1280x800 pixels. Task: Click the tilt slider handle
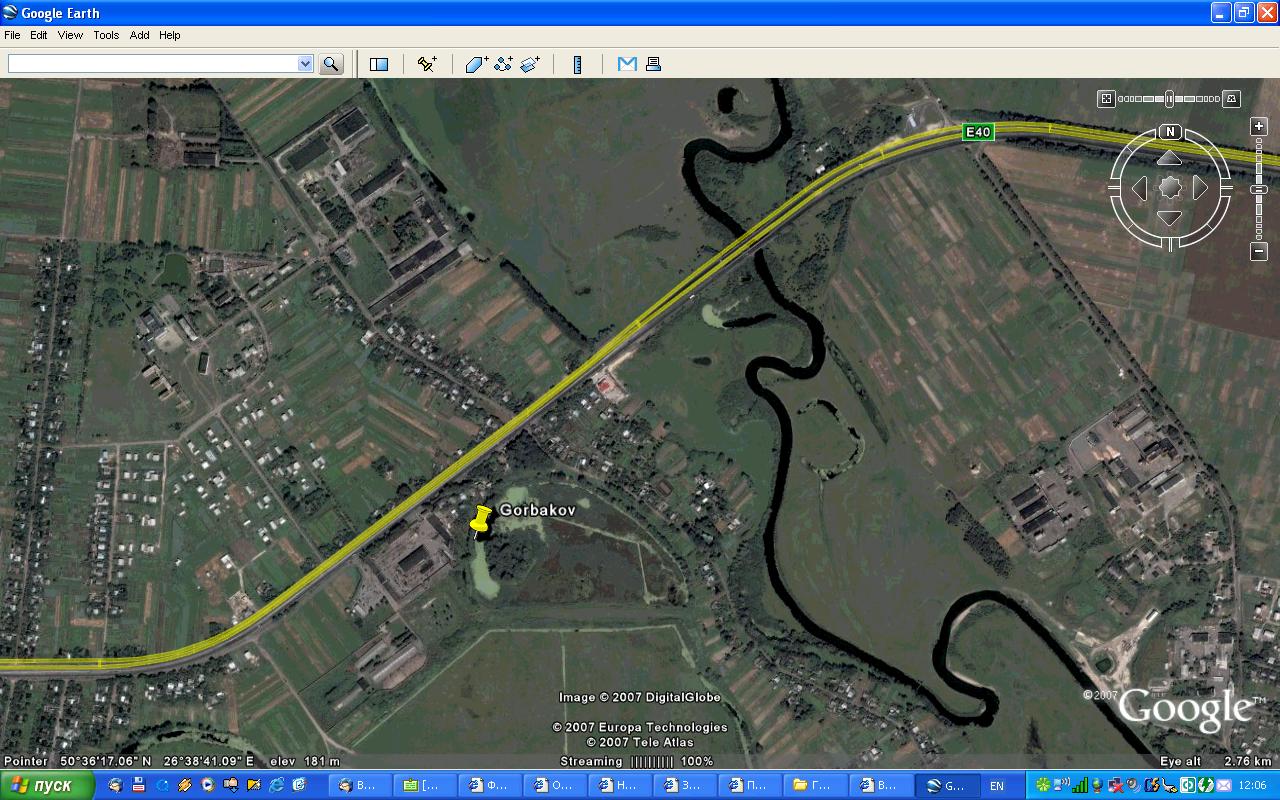pos(1169,99)
